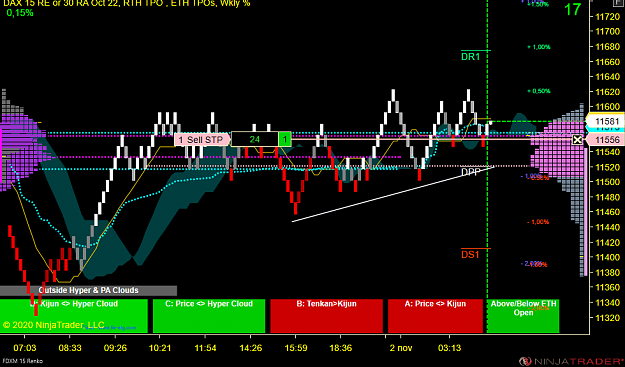
Task: Click the 11556 stop price tag
Action: [x=607, y=140]
